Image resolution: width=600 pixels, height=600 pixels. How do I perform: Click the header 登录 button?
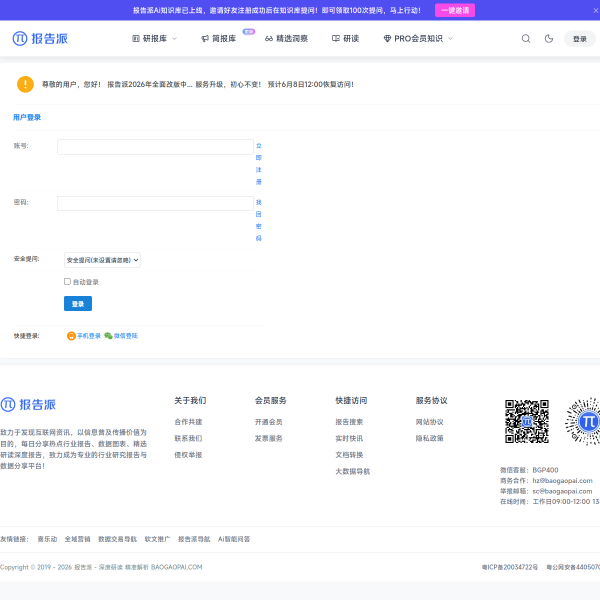[579, 39]
